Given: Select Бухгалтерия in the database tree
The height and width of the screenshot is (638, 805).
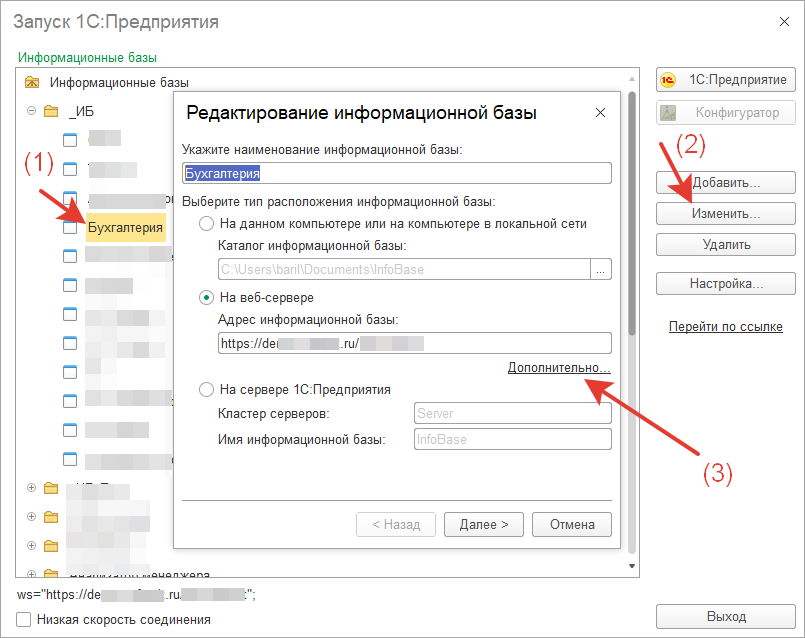Looking at the screenshot, I should pos(125,228).
